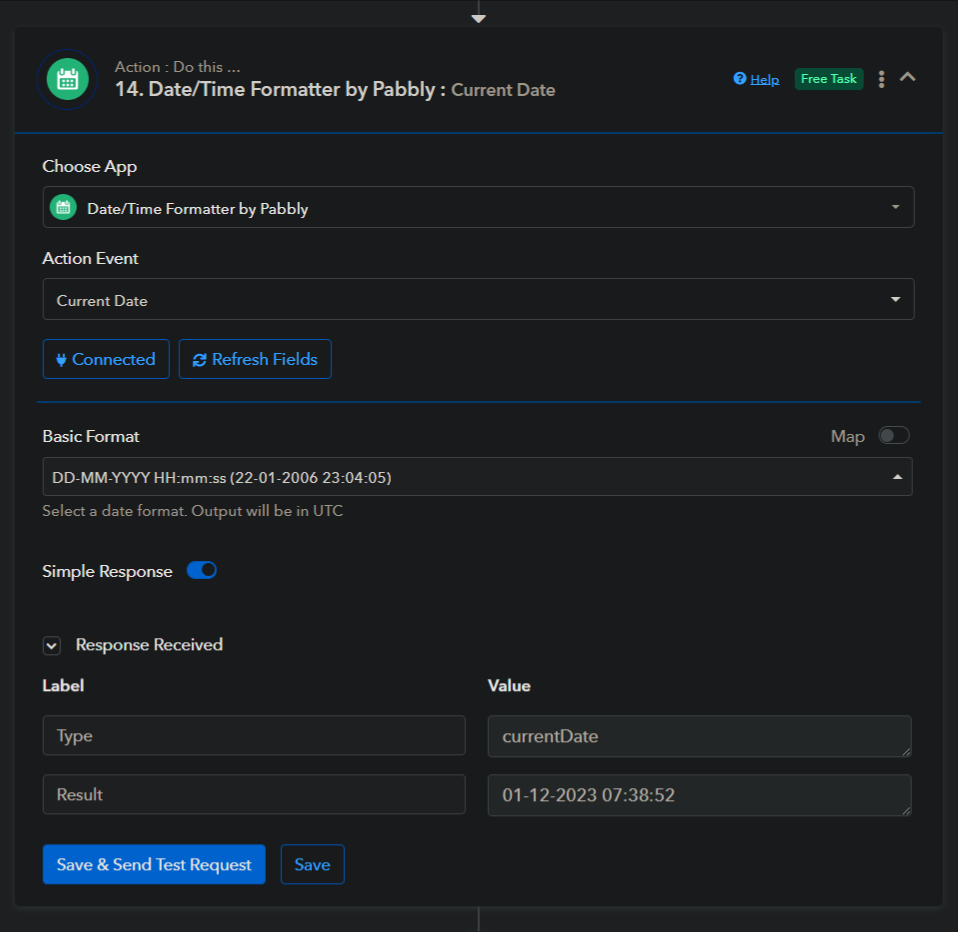Select the currentDate value field
958x932 pixels.
click(698, 736)
